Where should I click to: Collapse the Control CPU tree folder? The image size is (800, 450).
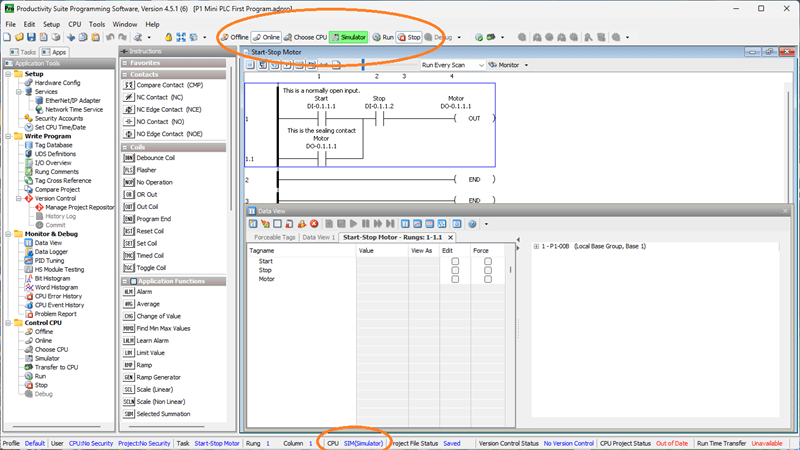coord(9,322)
